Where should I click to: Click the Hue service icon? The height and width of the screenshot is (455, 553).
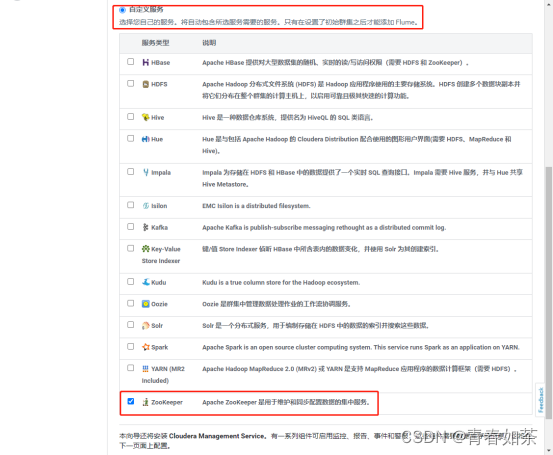(145, 139)
